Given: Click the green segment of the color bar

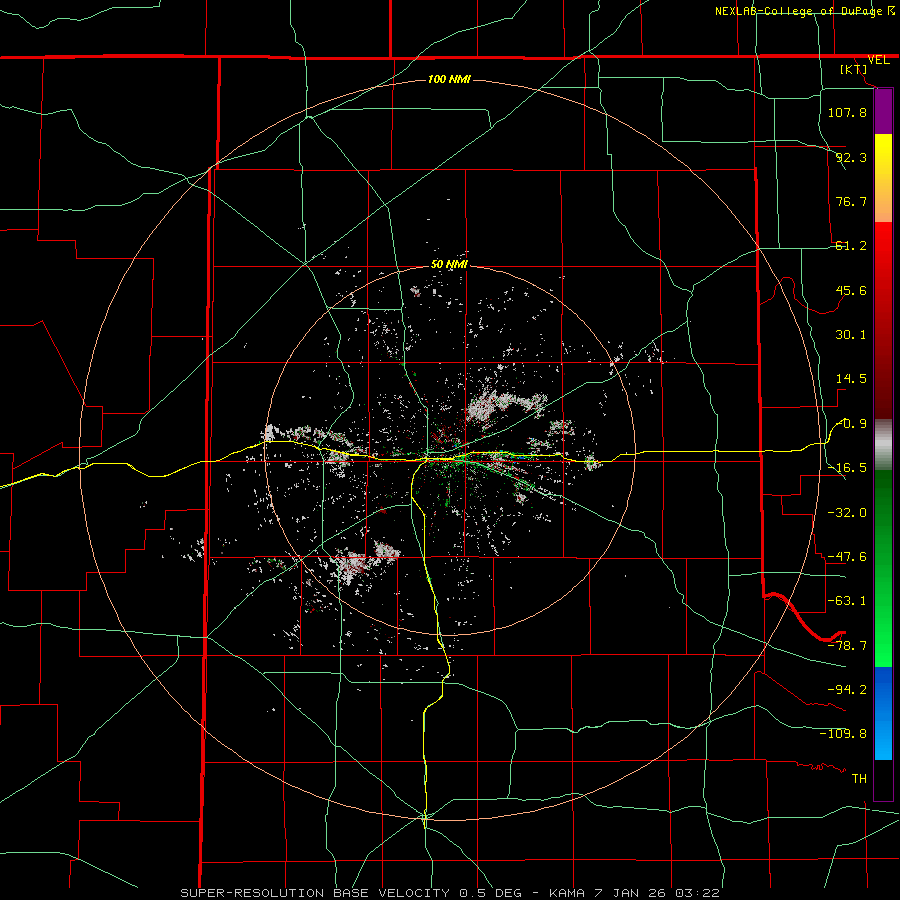Looking at the screenshot, I should point(883,569).
